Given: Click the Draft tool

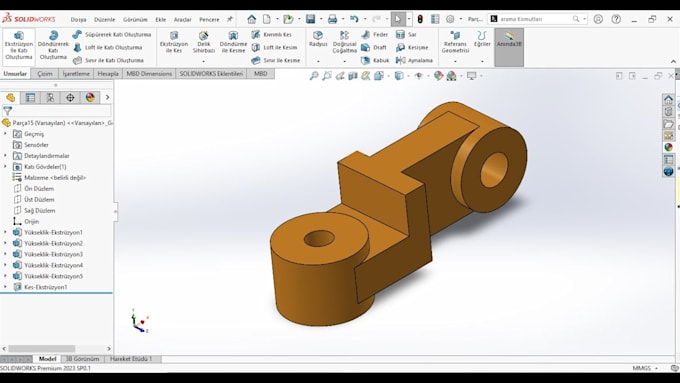Looking at the screenshot, I should (374, 47).
